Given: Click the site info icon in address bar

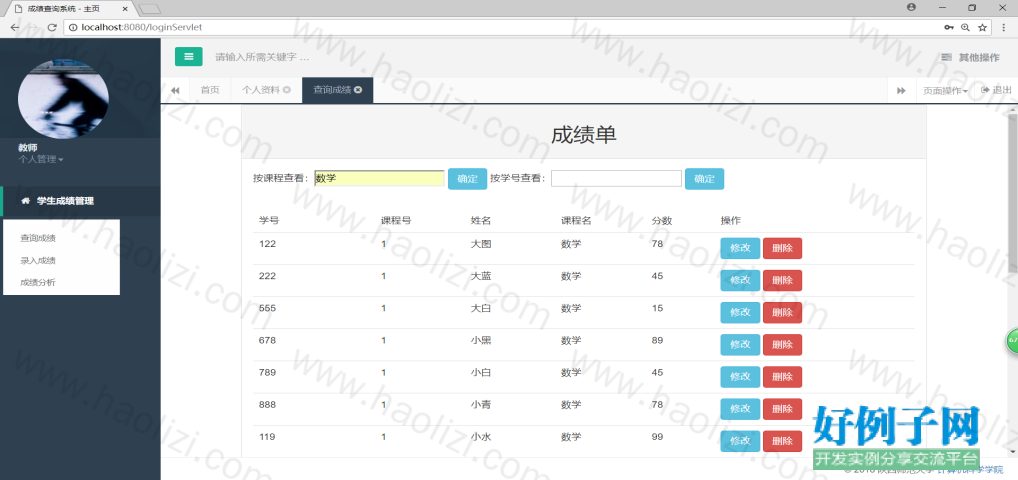Looking at the screenshot, I should coord(72,27).
